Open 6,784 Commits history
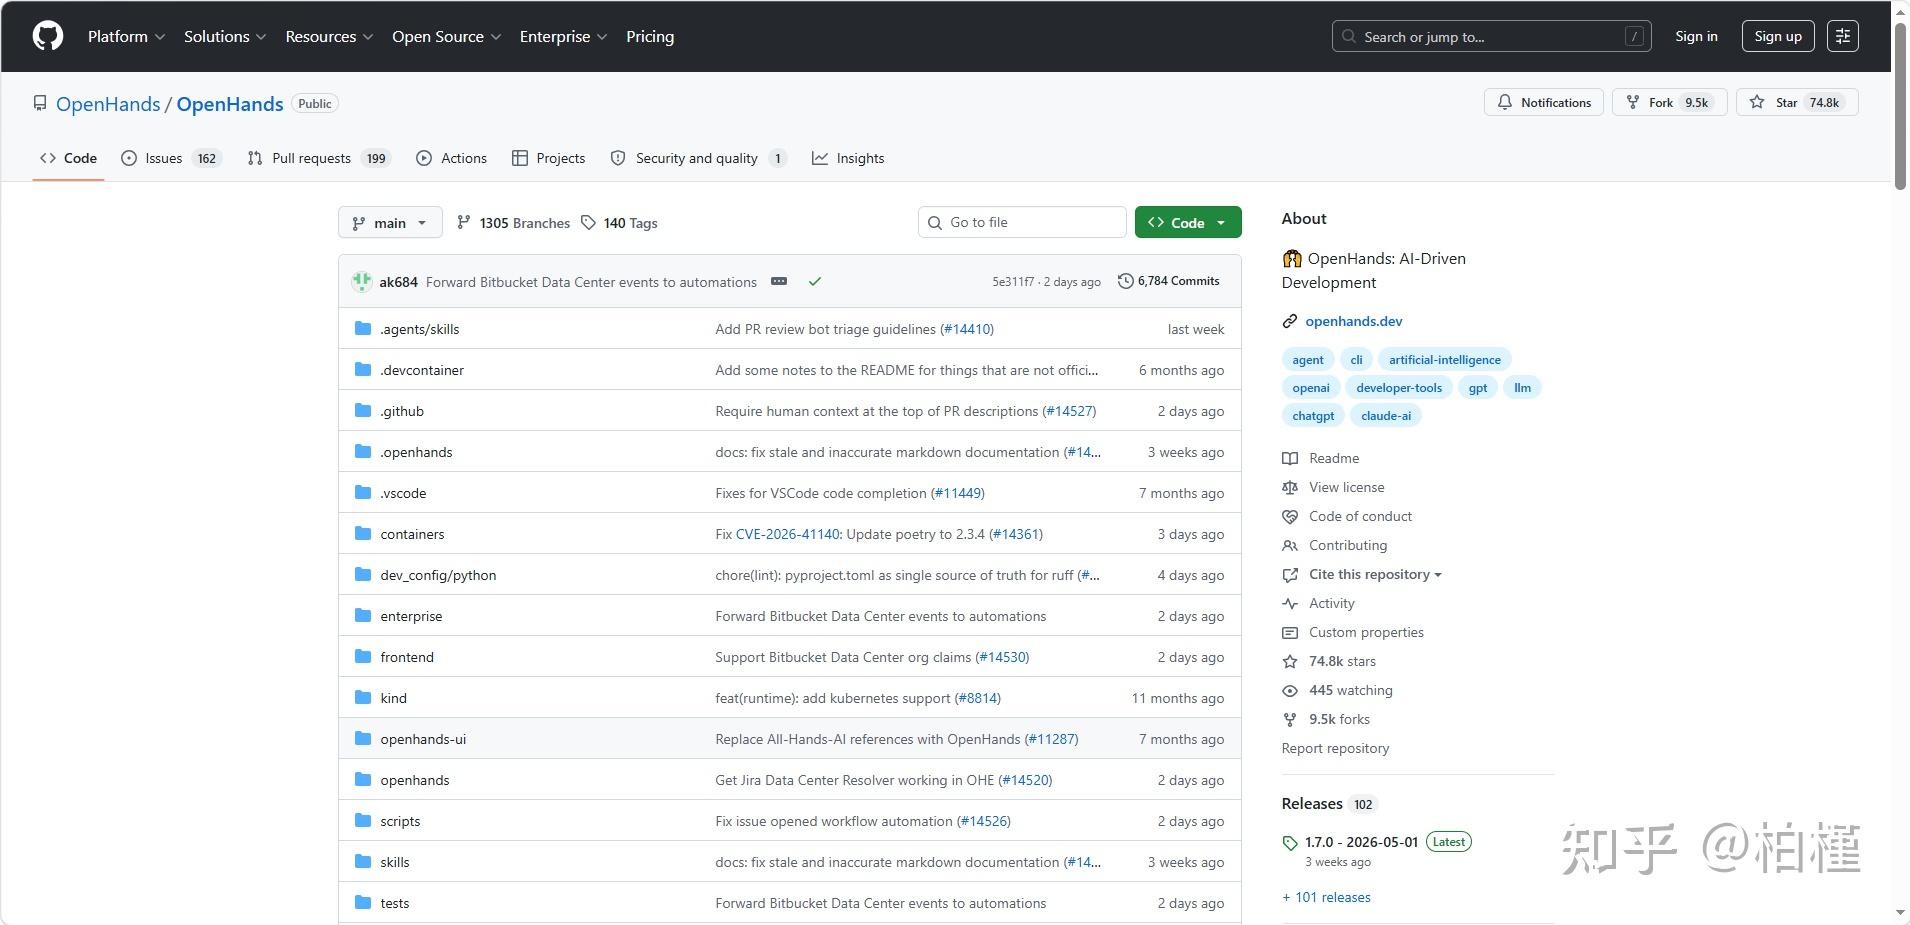 (1168, 281)
